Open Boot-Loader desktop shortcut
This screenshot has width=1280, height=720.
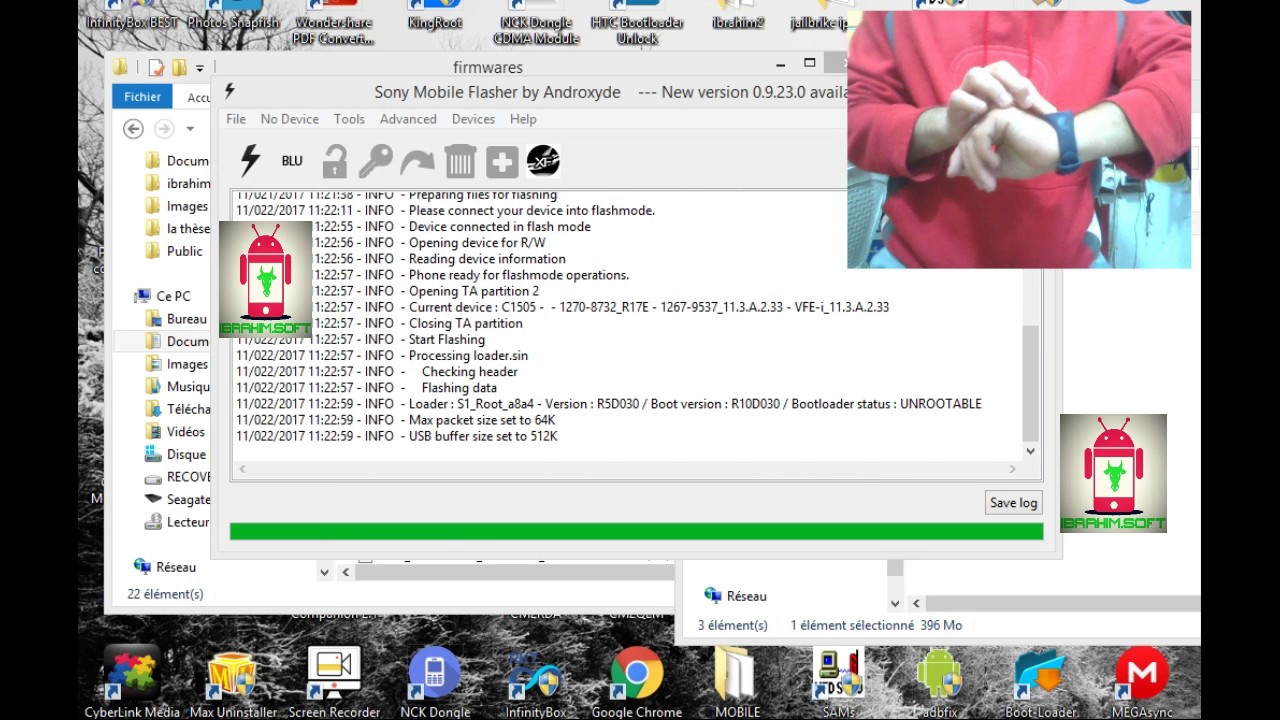(1040, 683)
